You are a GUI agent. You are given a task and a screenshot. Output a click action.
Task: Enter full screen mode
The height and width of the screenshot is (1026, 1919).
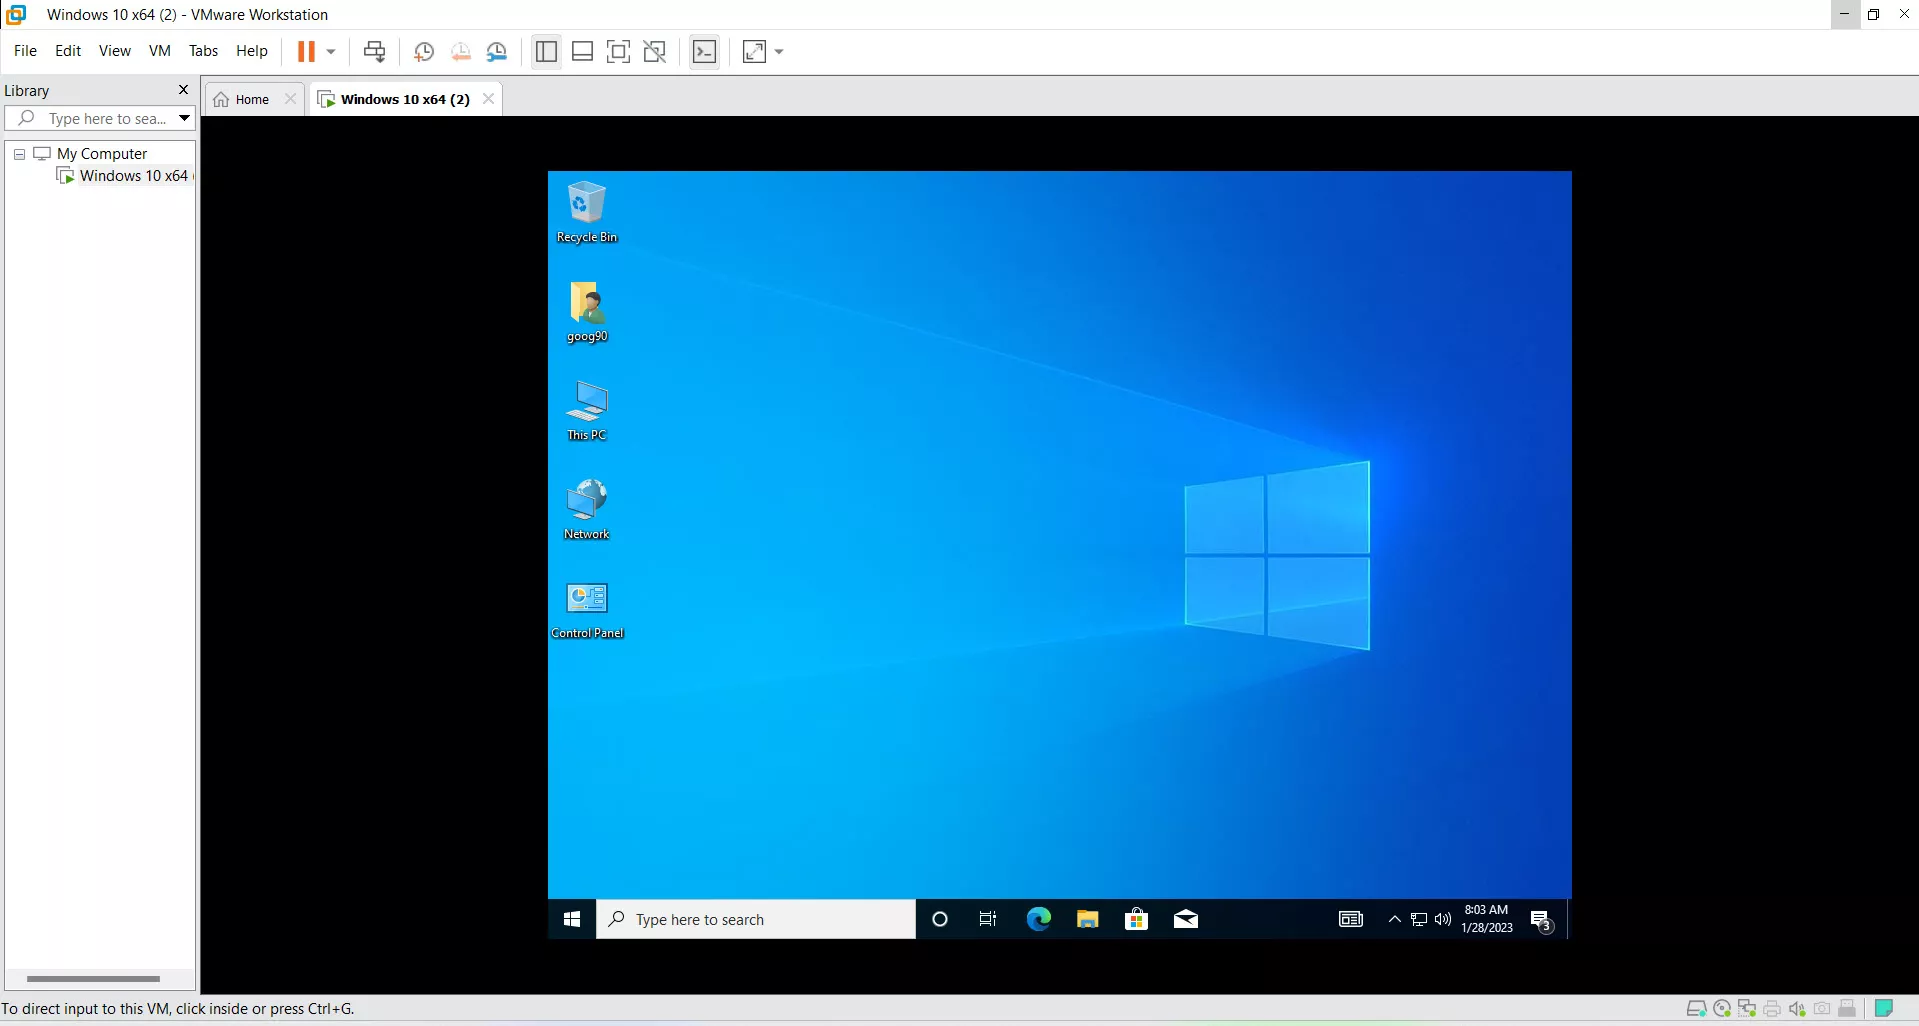tap(618, 52)
